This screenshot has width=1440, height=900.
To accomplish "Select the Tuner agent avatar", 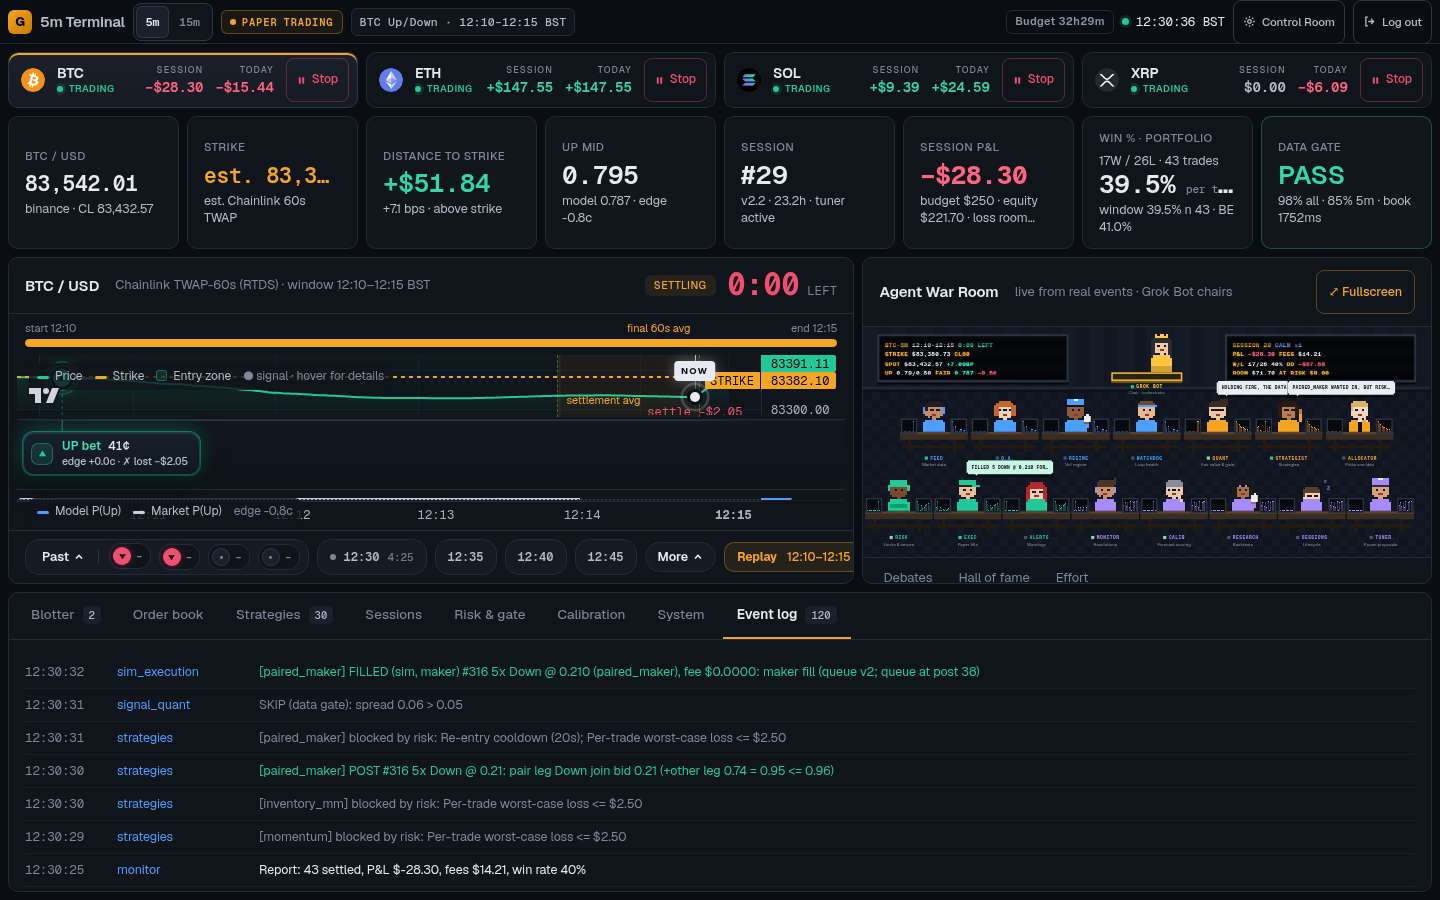I will pyautogui.click(x=1381, y=495).
